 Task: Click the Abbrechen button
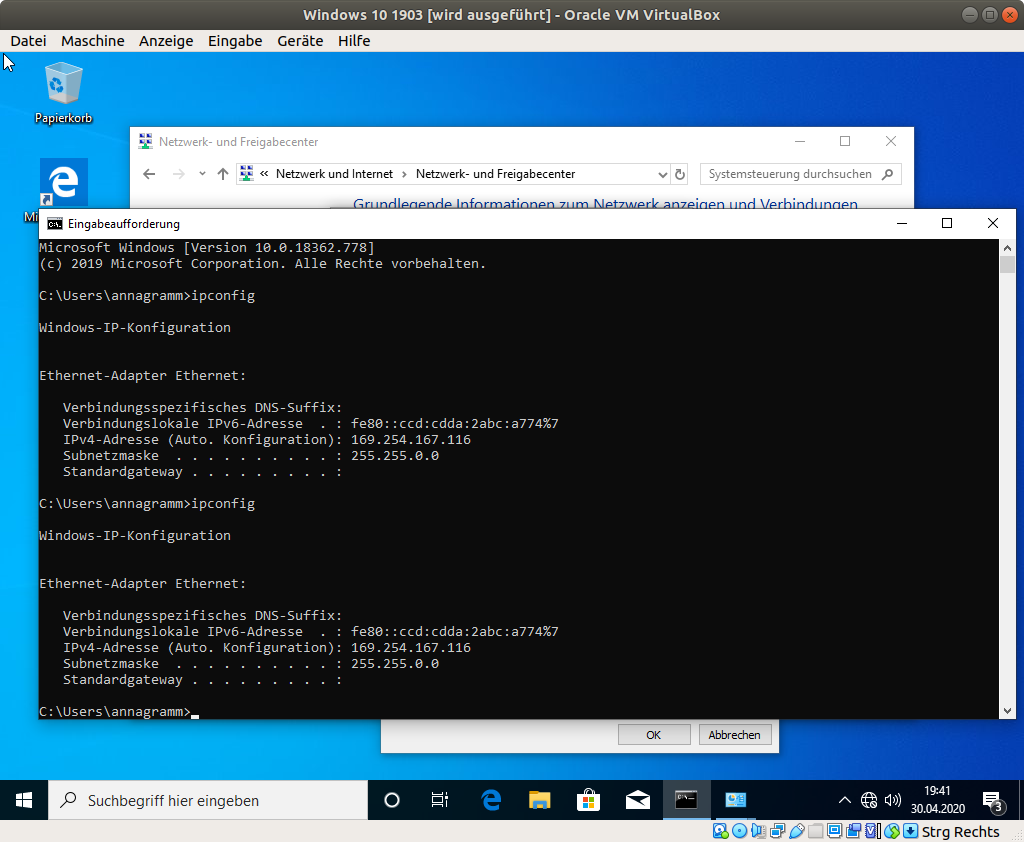(735, 735)
